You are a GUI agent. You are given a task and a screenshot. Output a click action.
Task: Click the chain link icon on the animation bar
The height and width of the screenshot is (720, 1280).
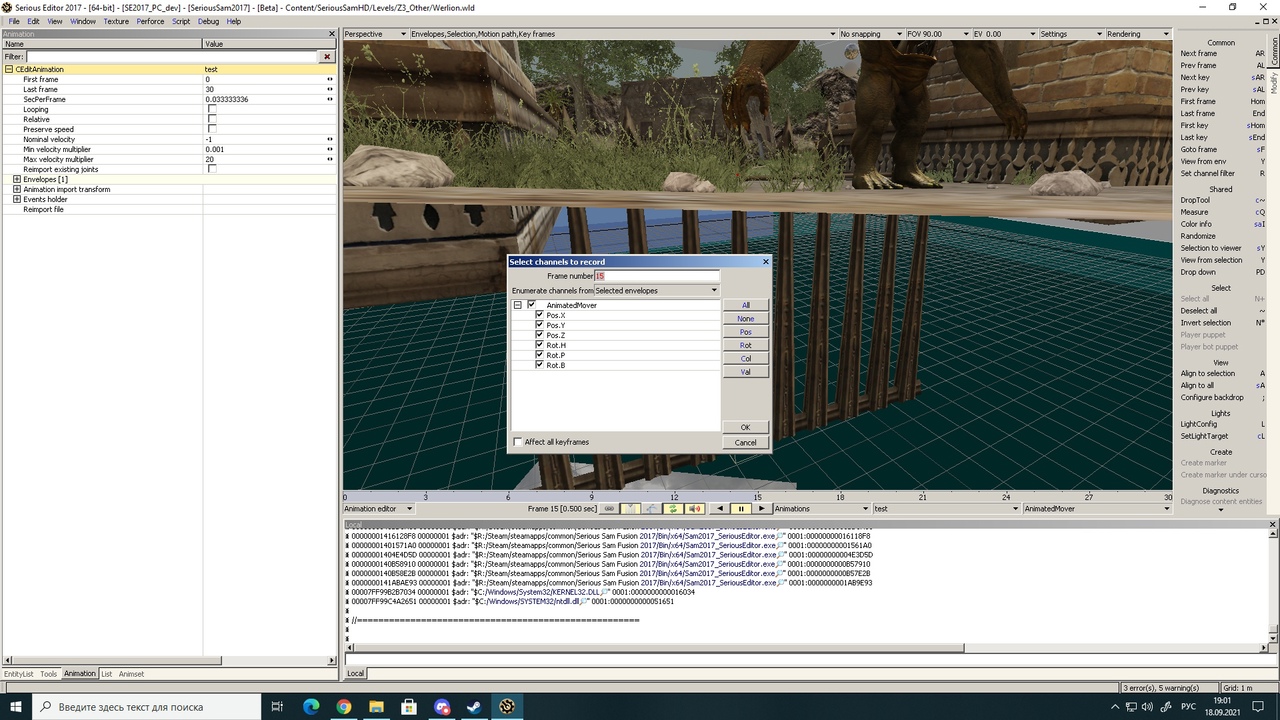tap(609, 509)
